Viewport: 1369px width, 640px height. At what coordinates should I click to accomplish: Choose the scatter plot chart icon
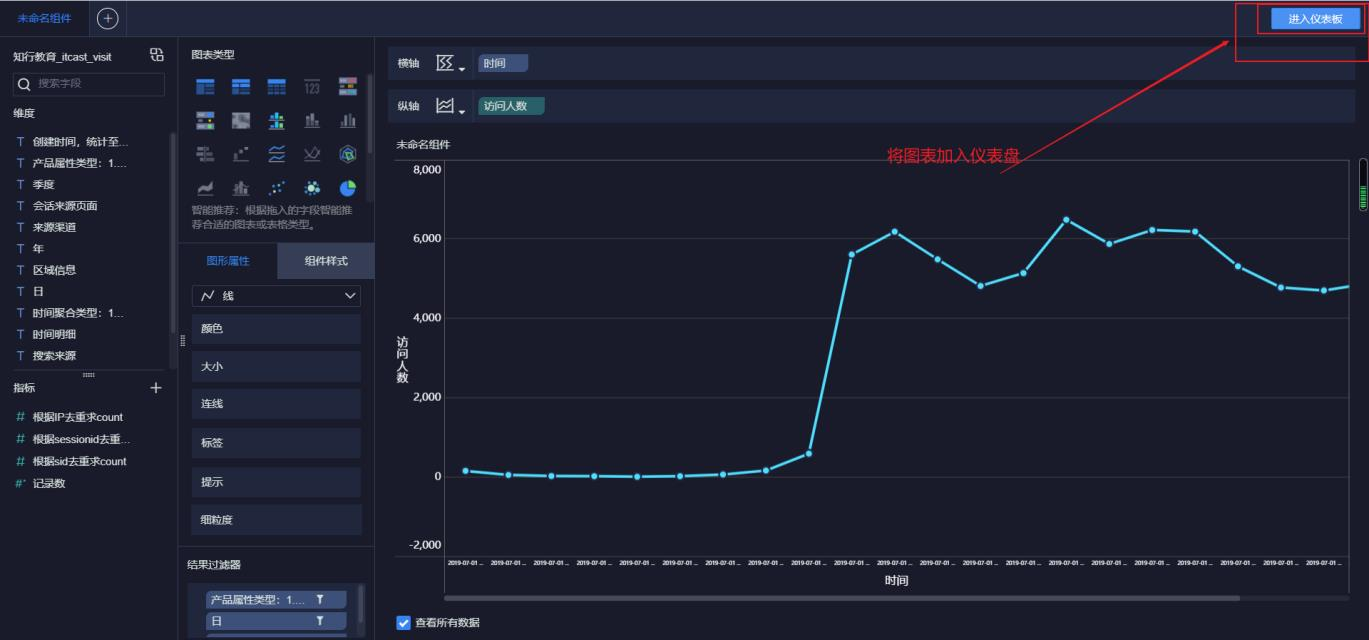pyautogui.click(x=276, y=187)
